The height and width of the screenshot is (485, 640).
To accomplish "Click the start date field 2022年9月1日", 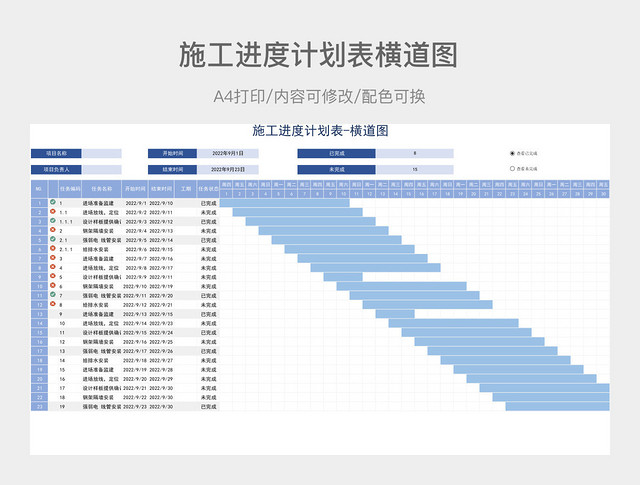I will [228, 154].
